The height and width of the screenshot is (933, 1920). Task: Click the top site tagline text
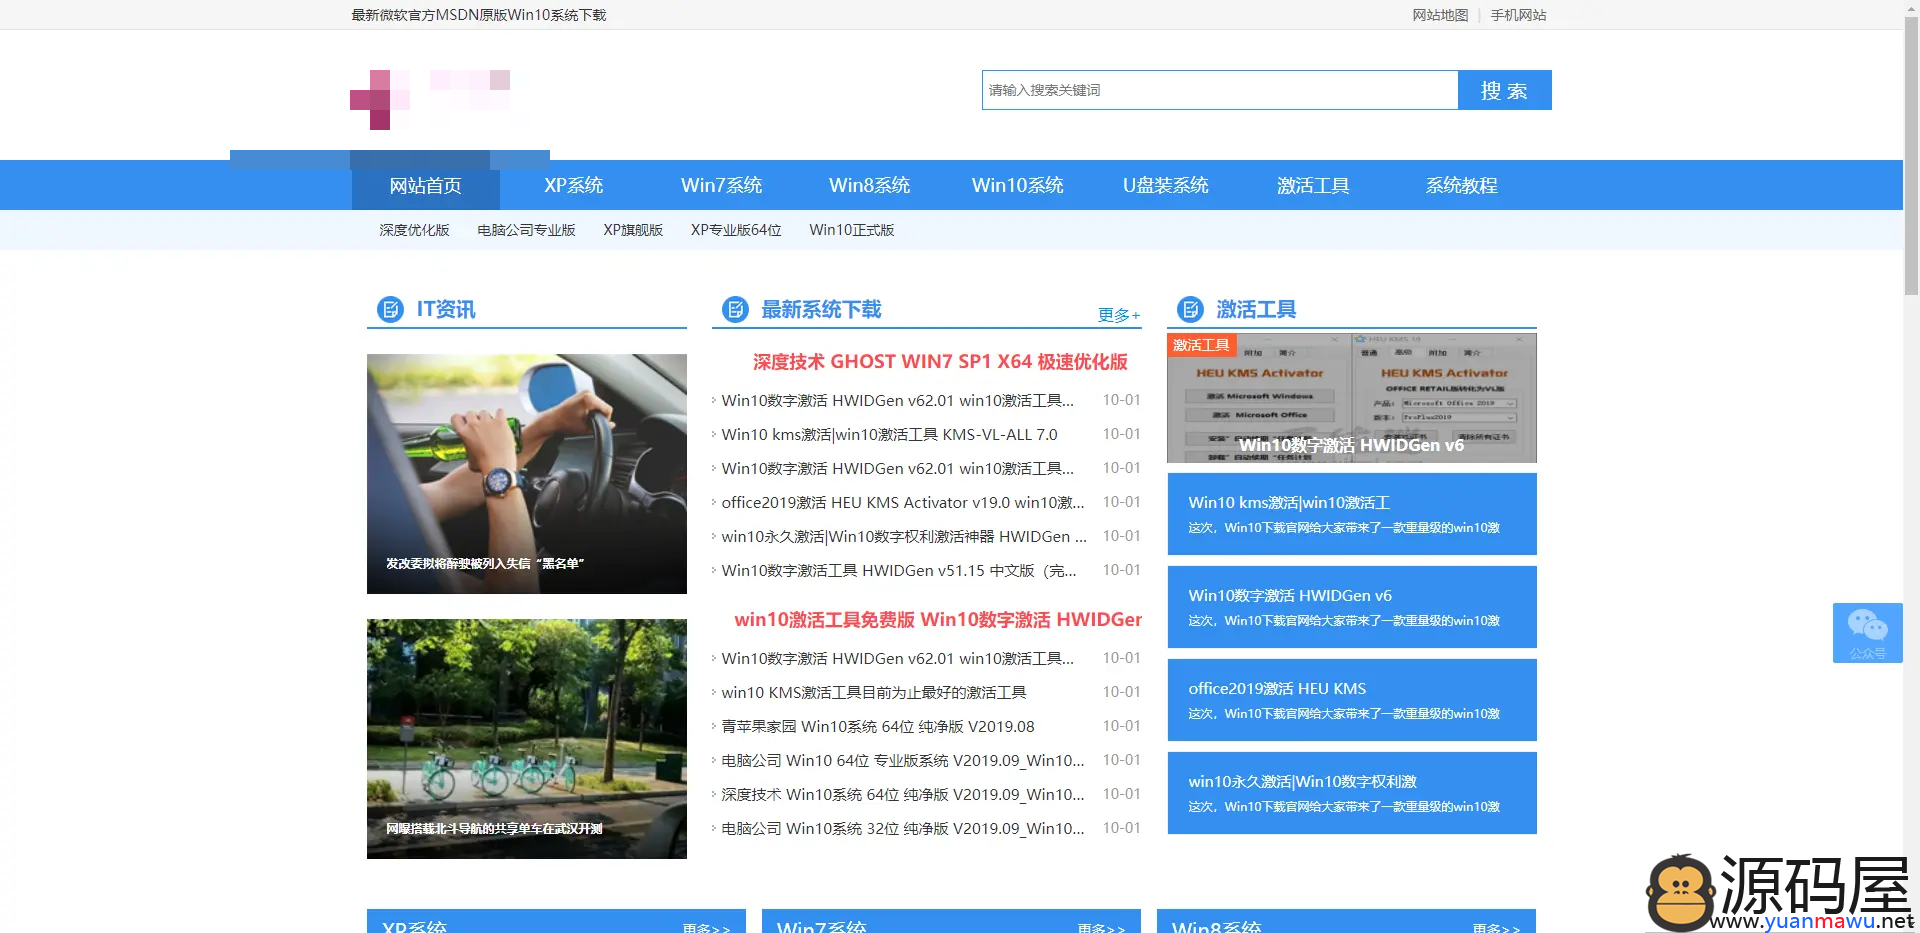pyautogui.click(x=479, y=15)
